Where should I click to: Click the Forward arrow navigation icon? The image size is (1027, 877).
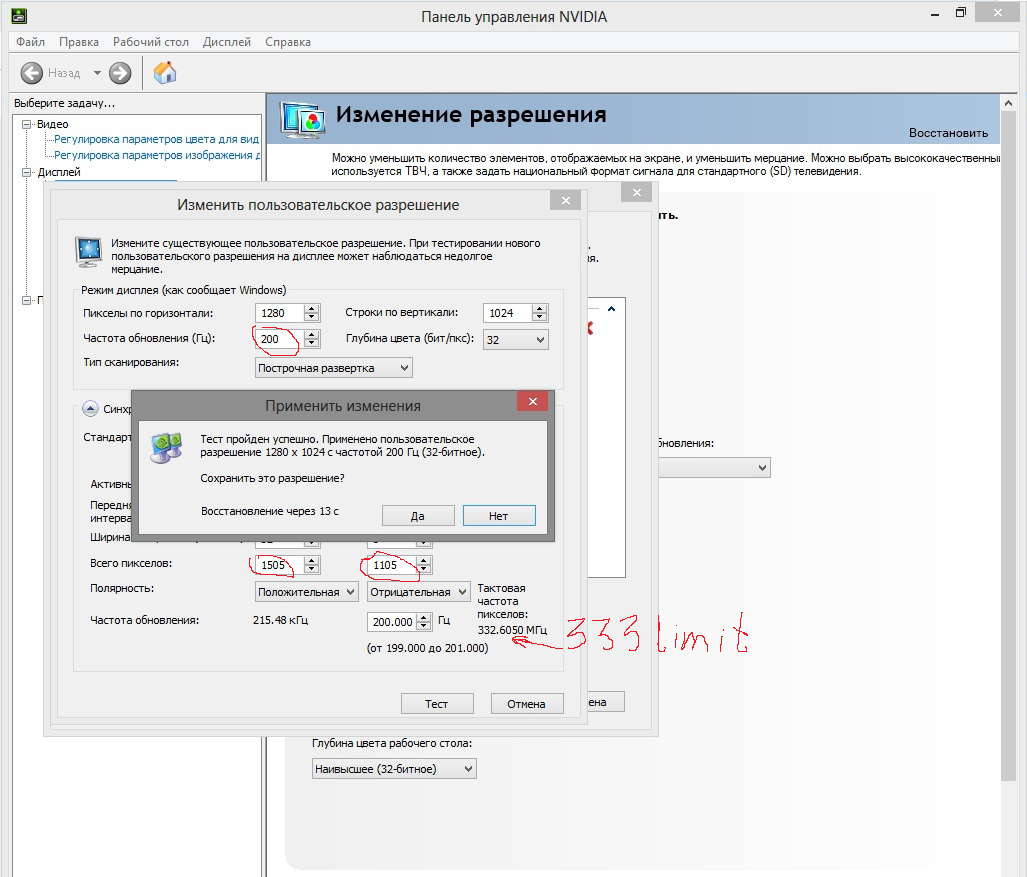120,73
